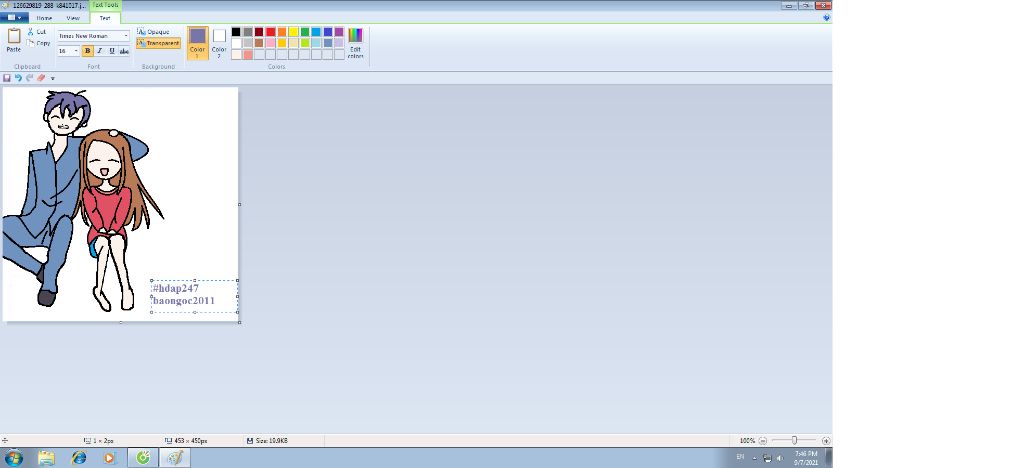Screen dimensions: 1024x468
Task: Undo the last action
Action: (18, 78)
